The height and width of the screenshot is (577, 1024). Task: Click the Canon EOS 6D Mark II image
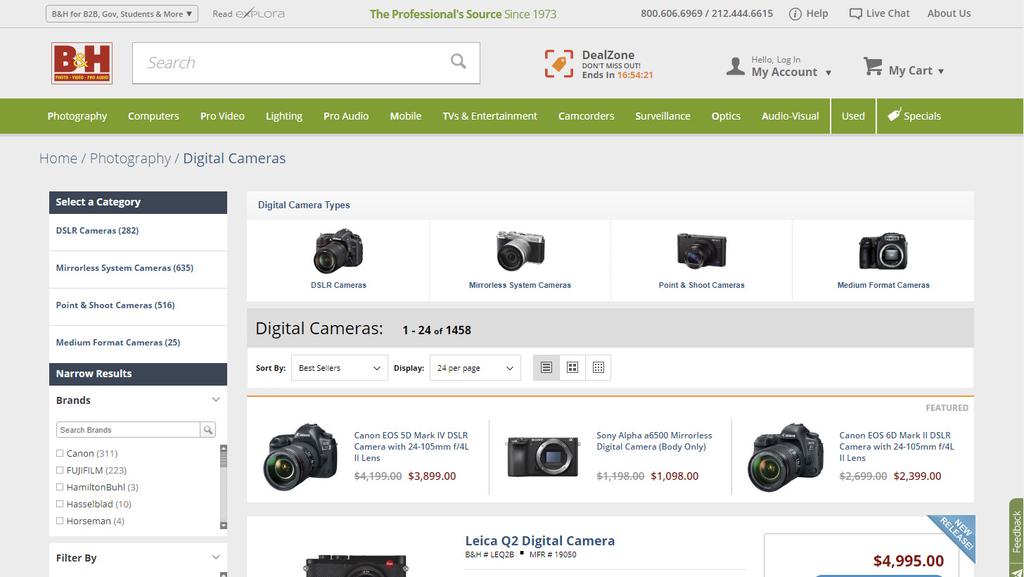point(786,457)
